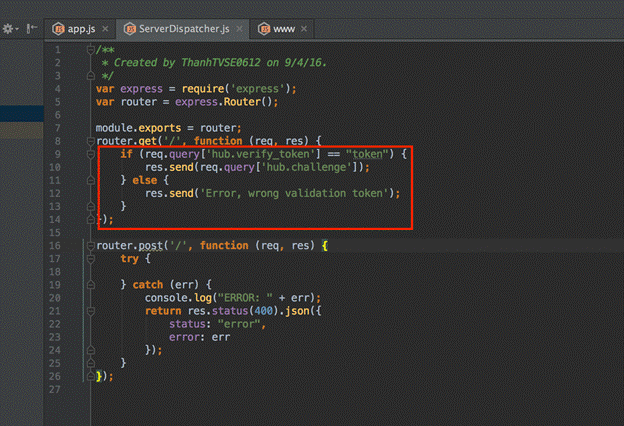The height and width of the screenshot is (426, 624).
Task: Collapse the comment block fold at line 1
Action: point(91,50)
